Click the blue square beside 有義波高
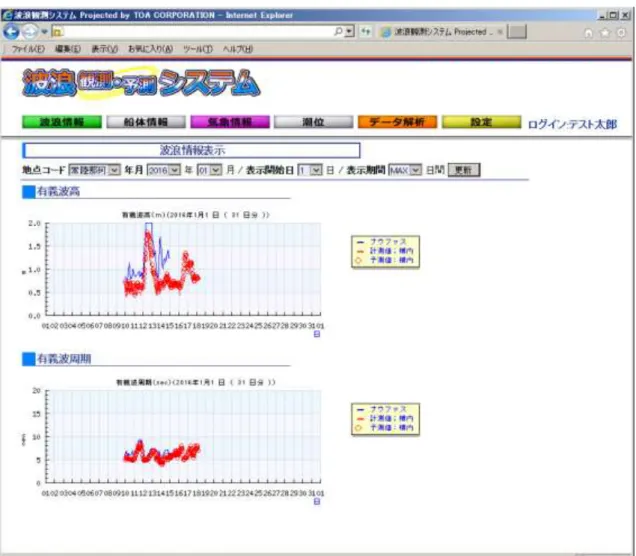 coord(28,192)
